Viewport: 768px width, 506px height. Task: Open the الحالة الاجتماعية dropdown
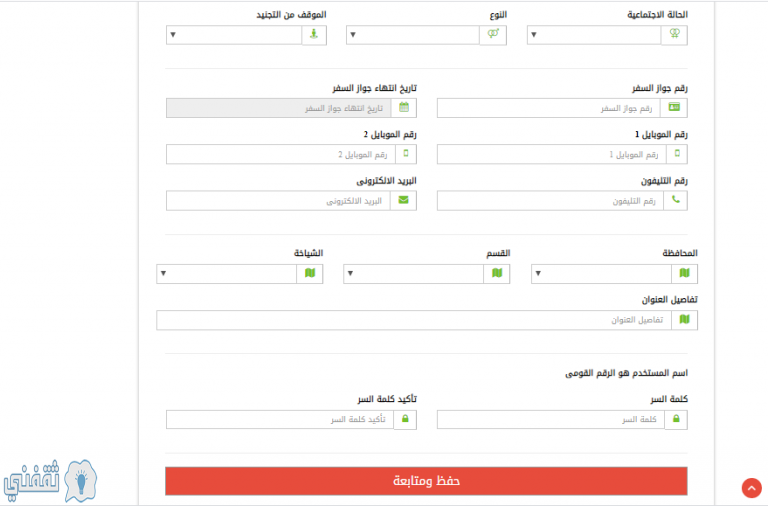point(594,35)
